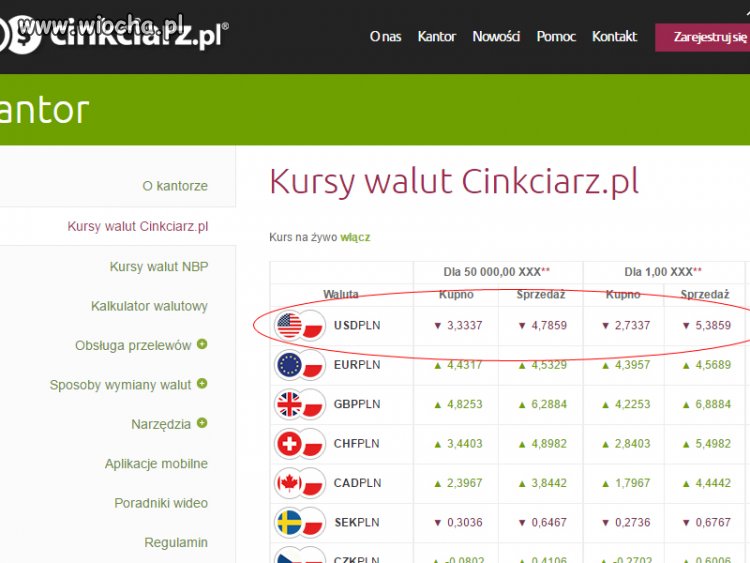Click USDPLN rate value 4,7859
Viewport: 750px width, 563px height.
pyautogui.click(x=549, y=326)
